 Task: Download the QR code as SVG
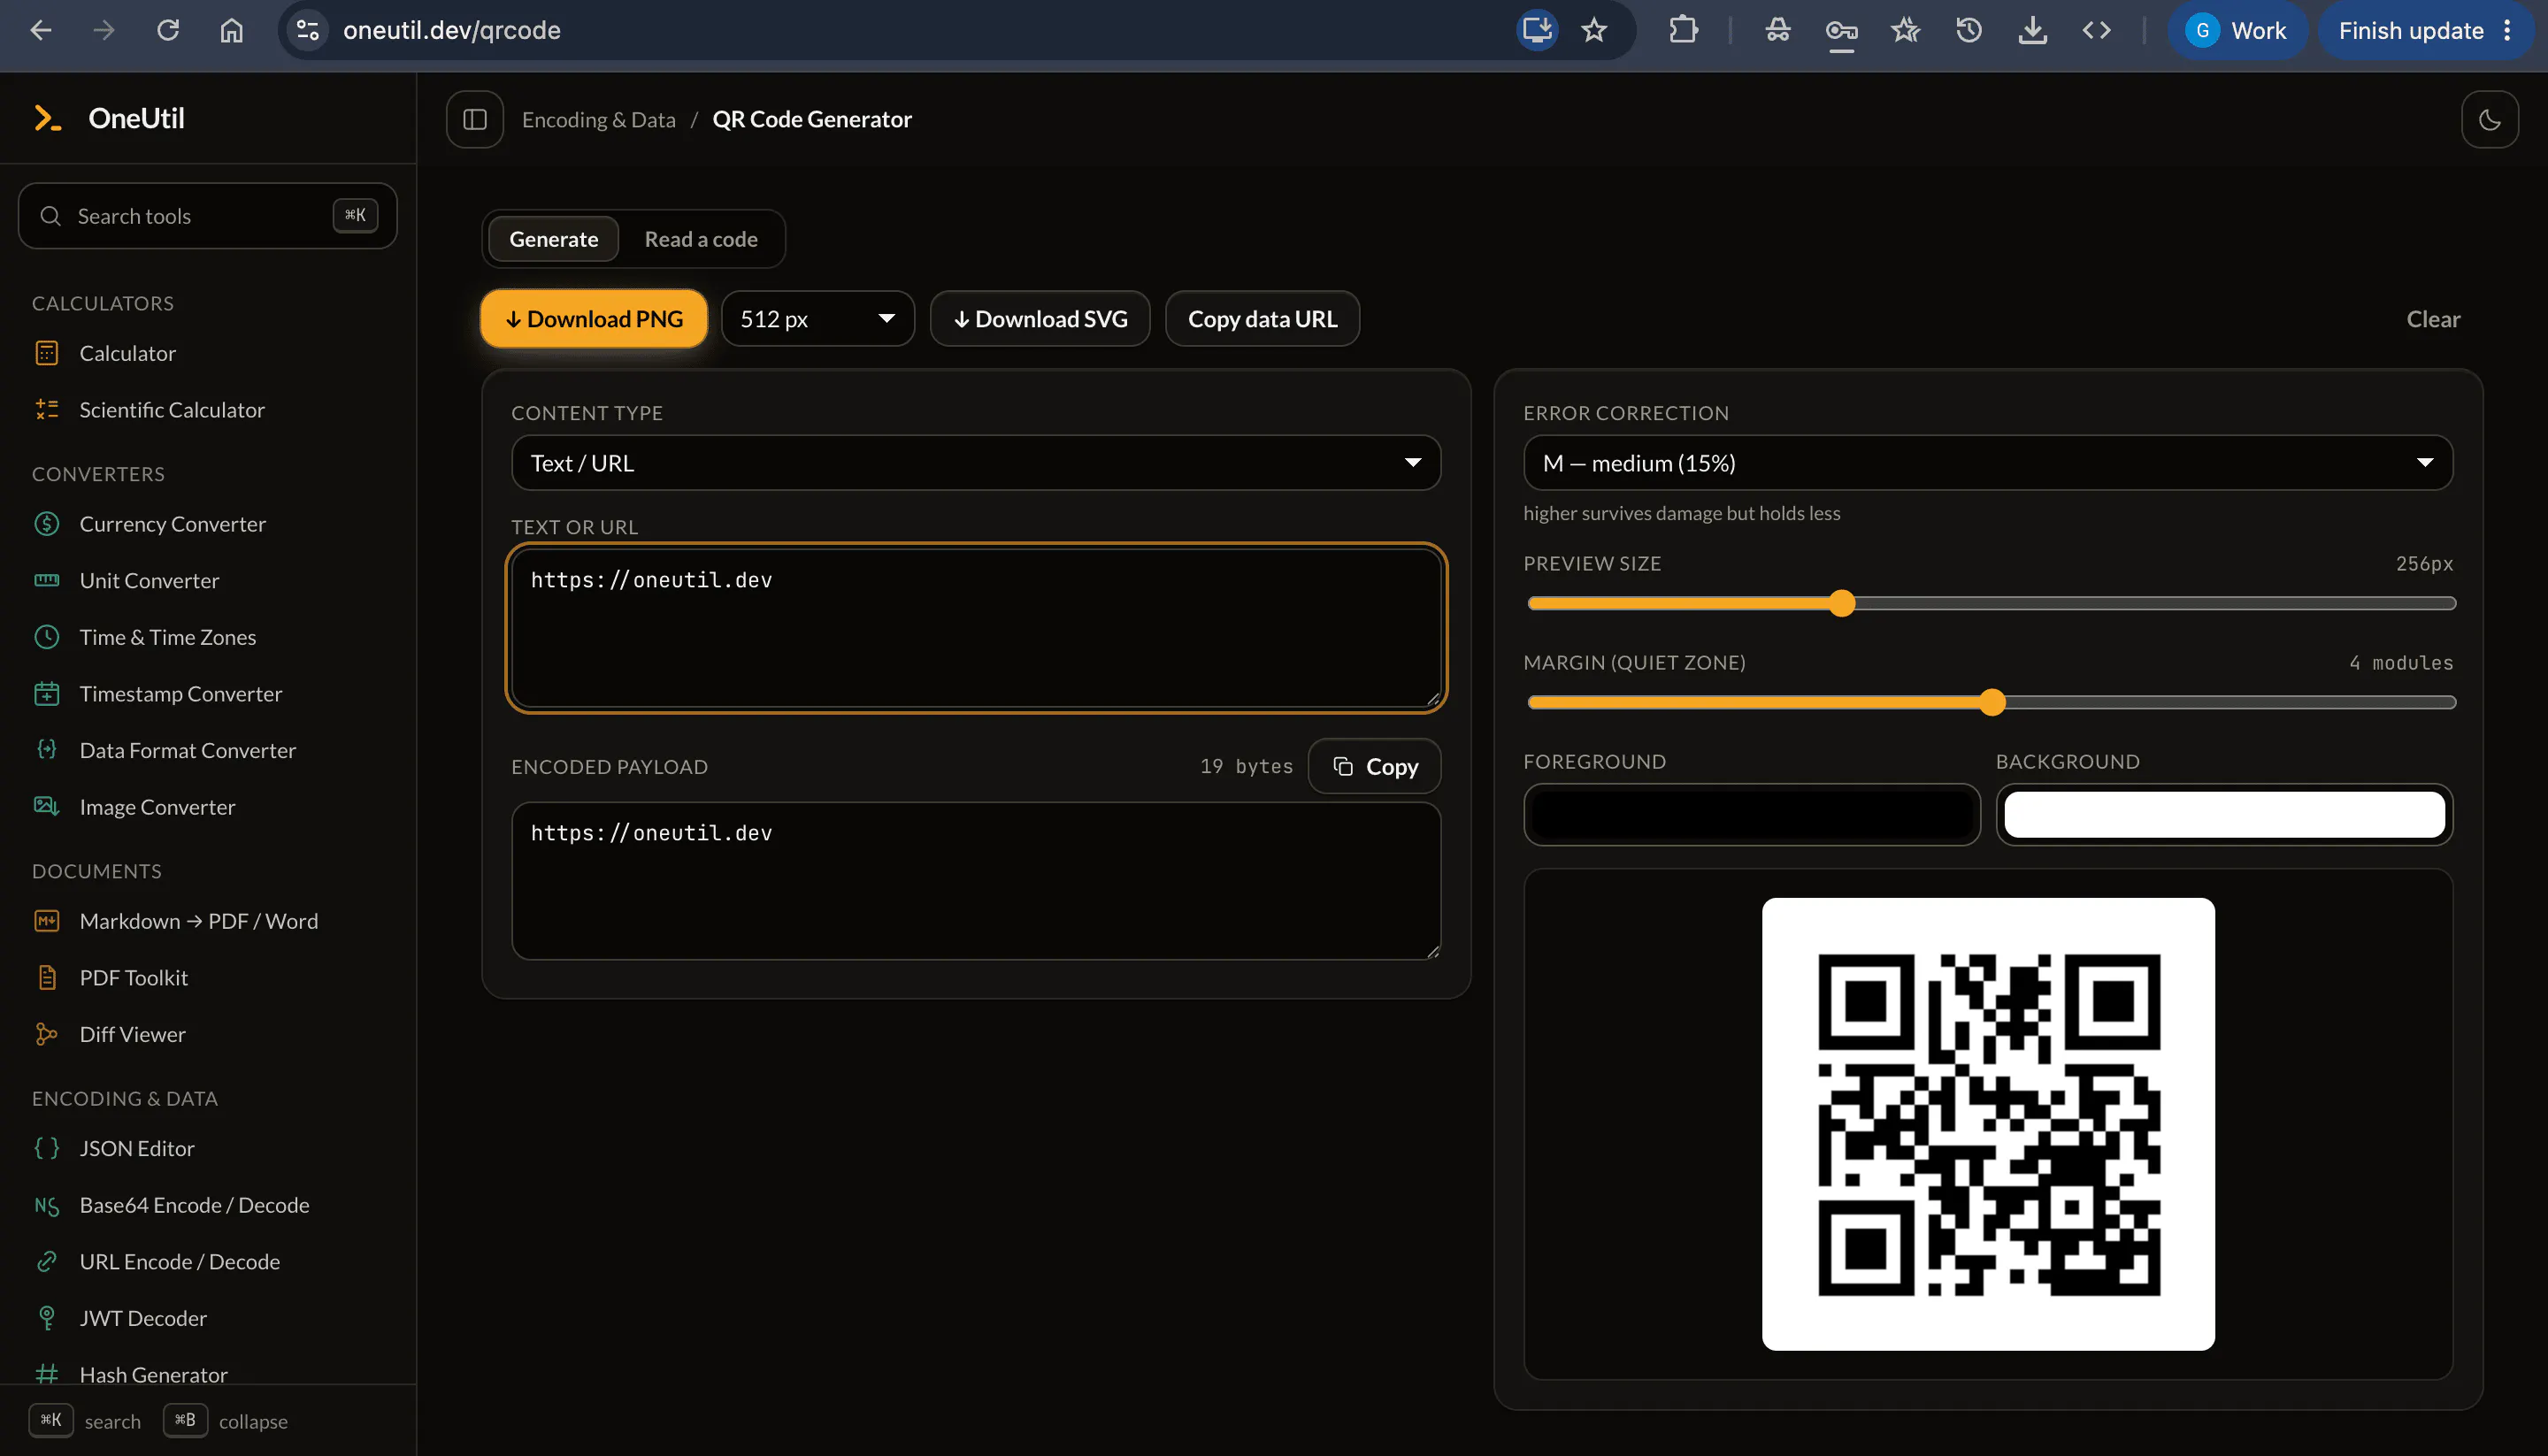click(x=1040, y=319)
